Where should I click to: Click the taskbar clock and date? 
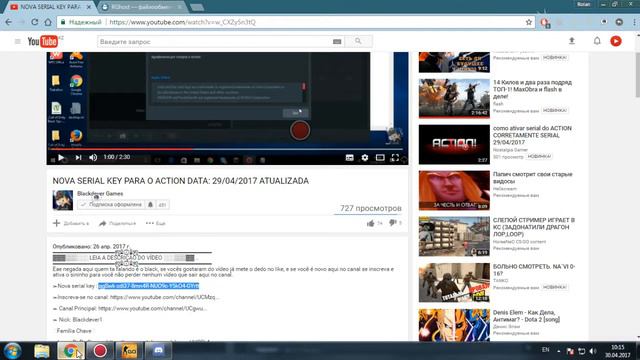point(618,351)
